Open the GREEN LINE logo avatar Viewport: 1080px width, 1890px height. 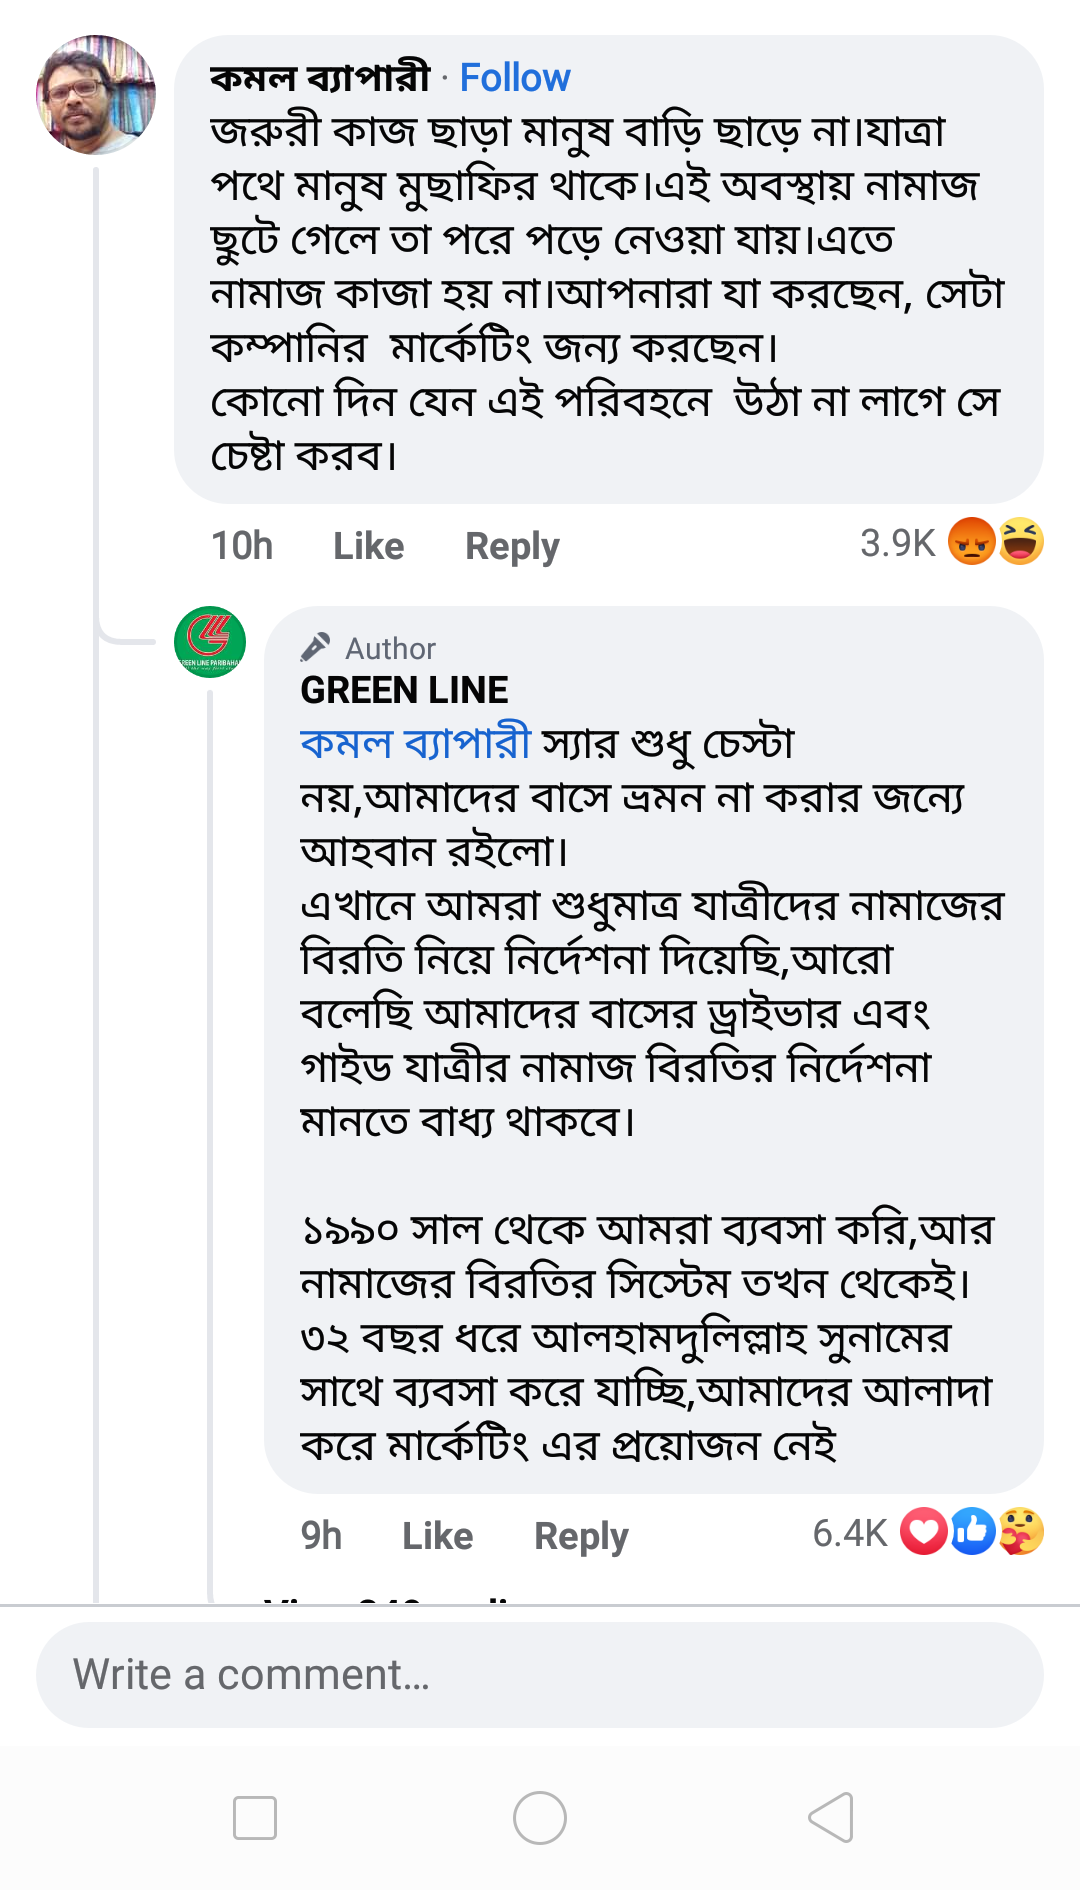coord(210,642)
